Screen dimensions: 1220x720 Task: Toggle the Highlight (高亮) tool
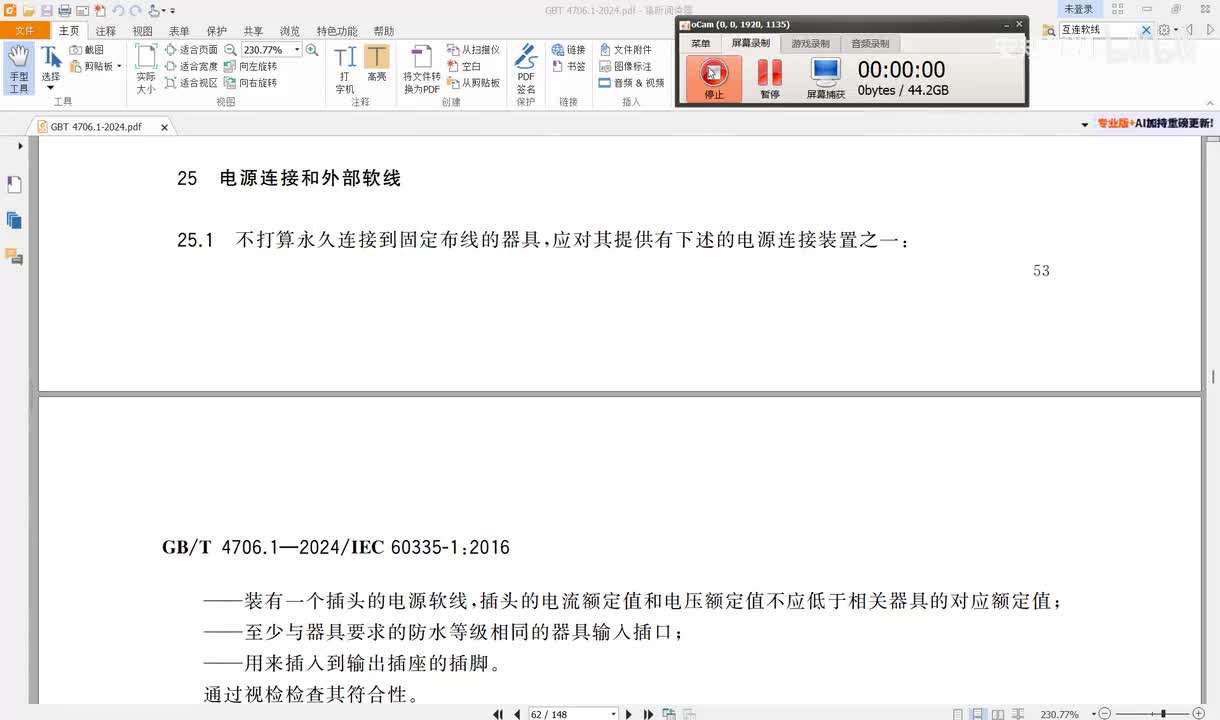pos(377,65)
